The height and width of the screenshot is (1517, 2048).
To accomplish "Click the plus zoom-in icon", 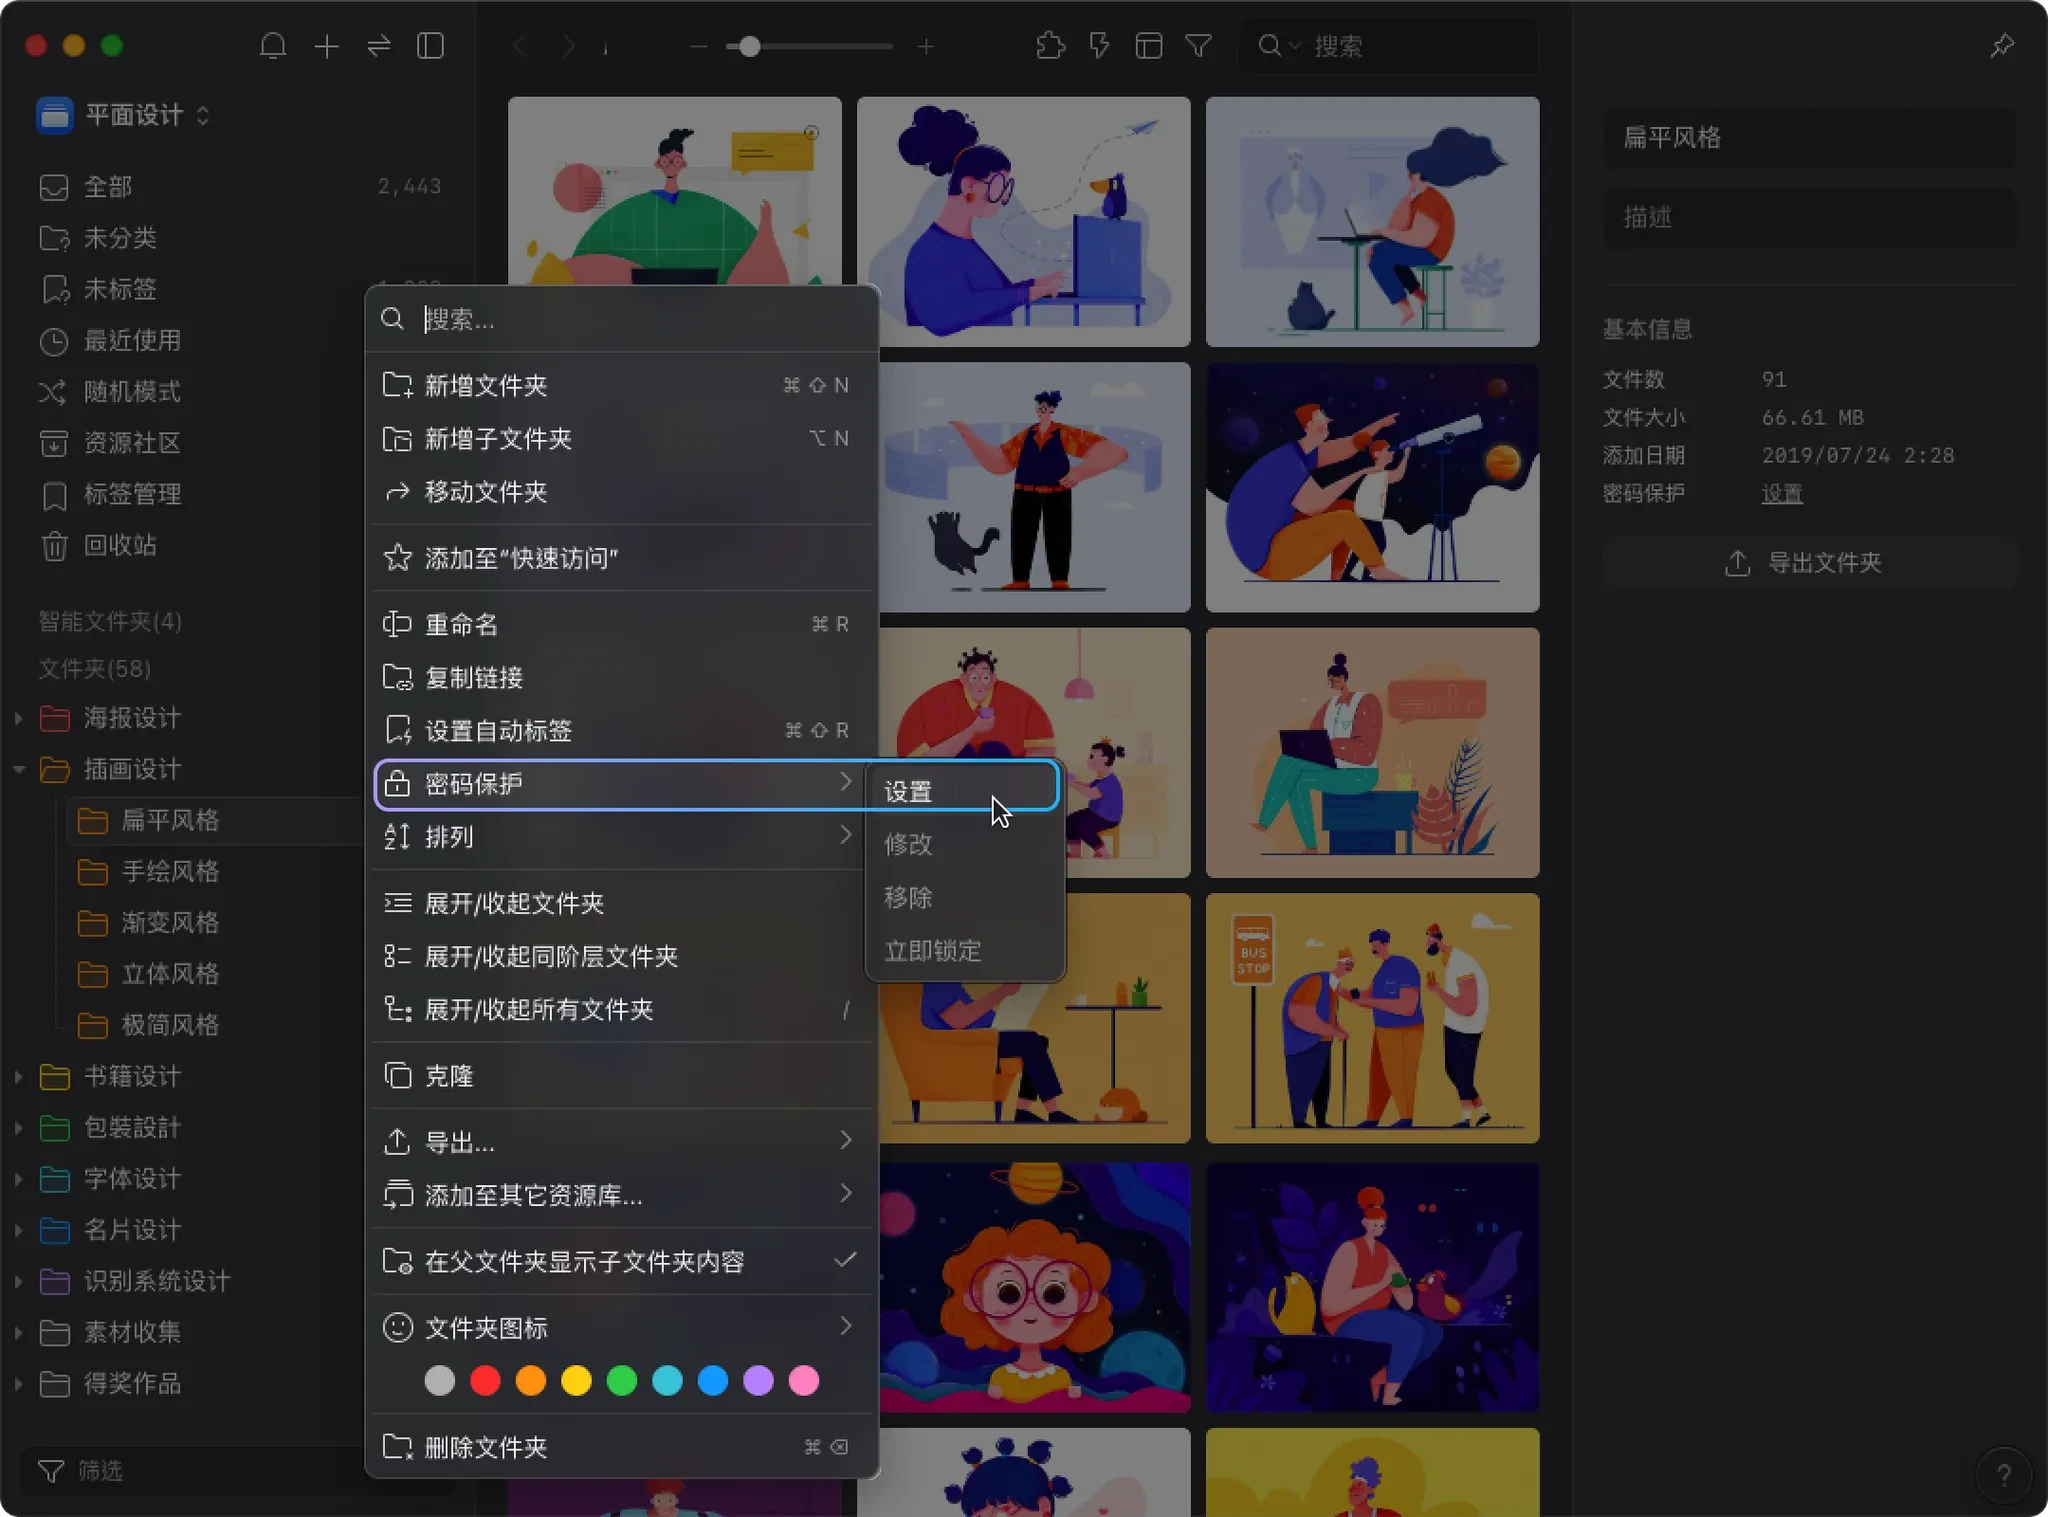I will click(x=926, y=46).
